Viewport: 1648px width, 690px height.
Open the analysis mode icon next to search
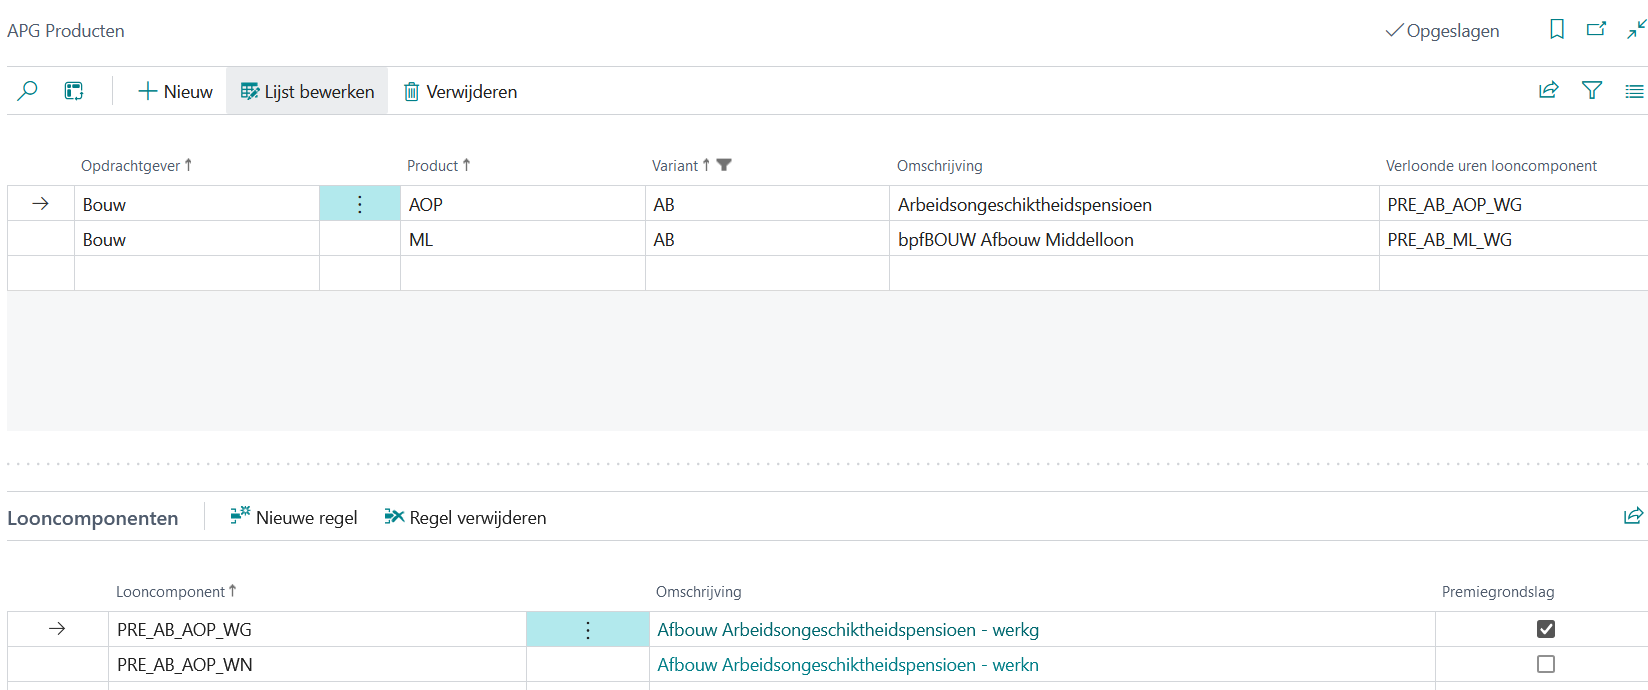[x=74, y=91]
